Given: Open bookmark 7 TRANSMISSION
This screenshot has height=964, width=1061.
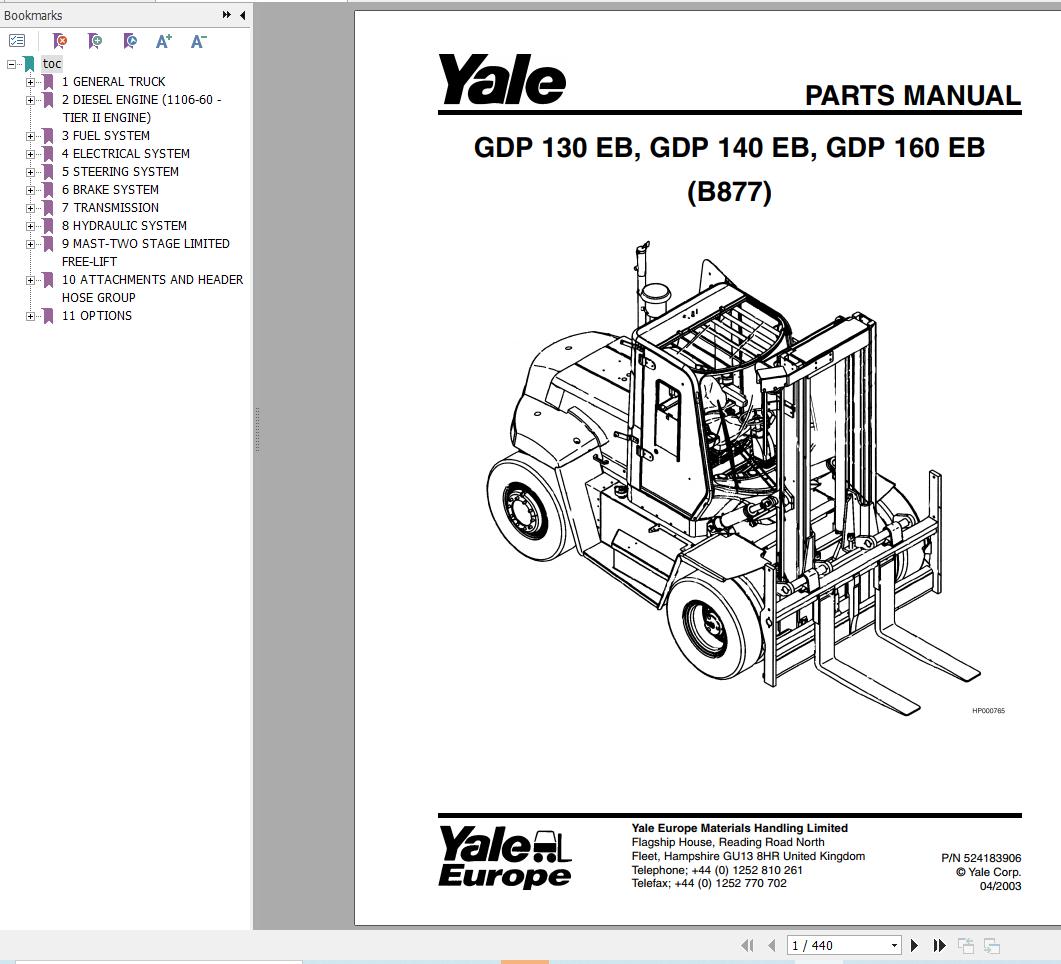Looking at the screenshot, I should (x=110, y=208).
